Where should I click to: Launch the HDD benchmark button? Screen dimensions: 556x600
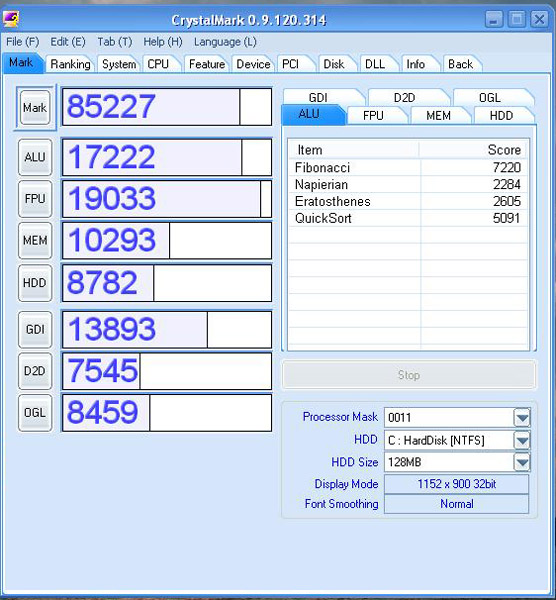coord(35,283)
